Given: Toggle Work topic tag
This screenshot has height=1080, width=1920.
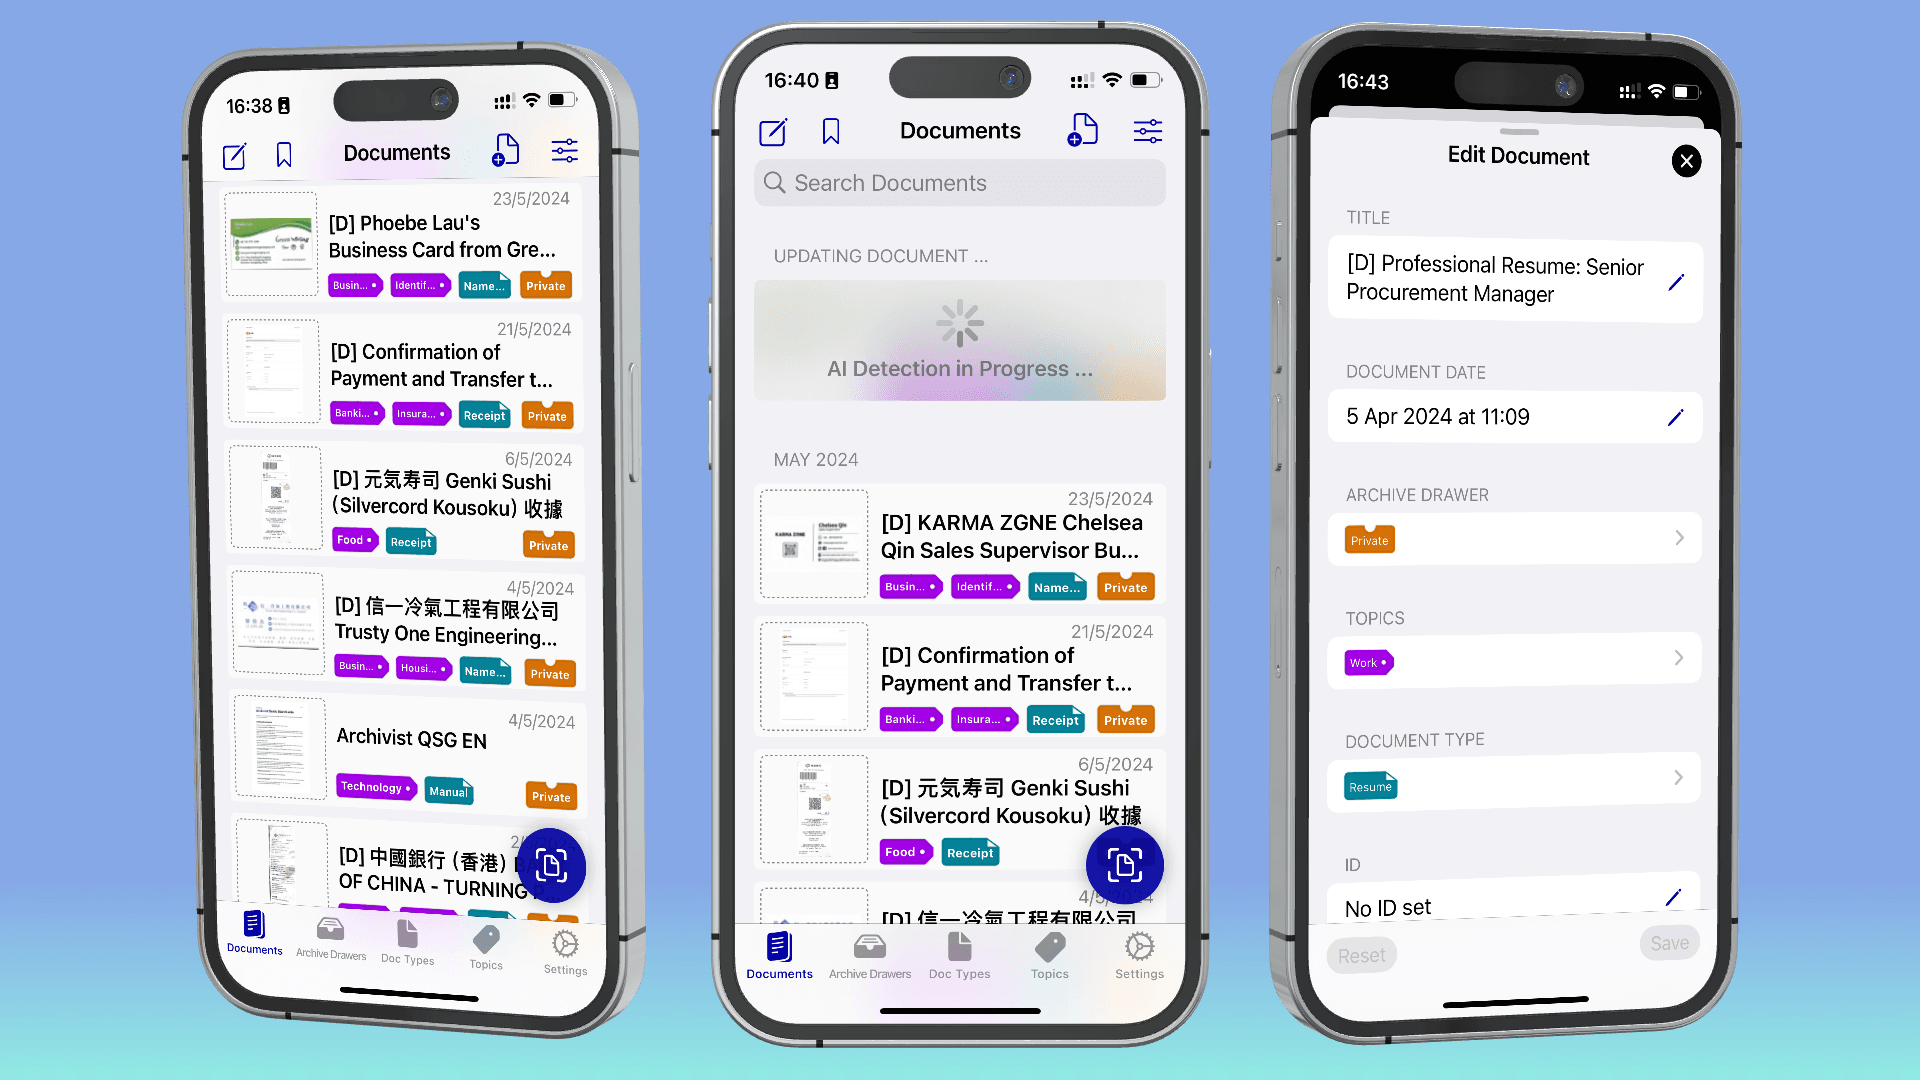Looking at the screenshot, I should 1369,662.
